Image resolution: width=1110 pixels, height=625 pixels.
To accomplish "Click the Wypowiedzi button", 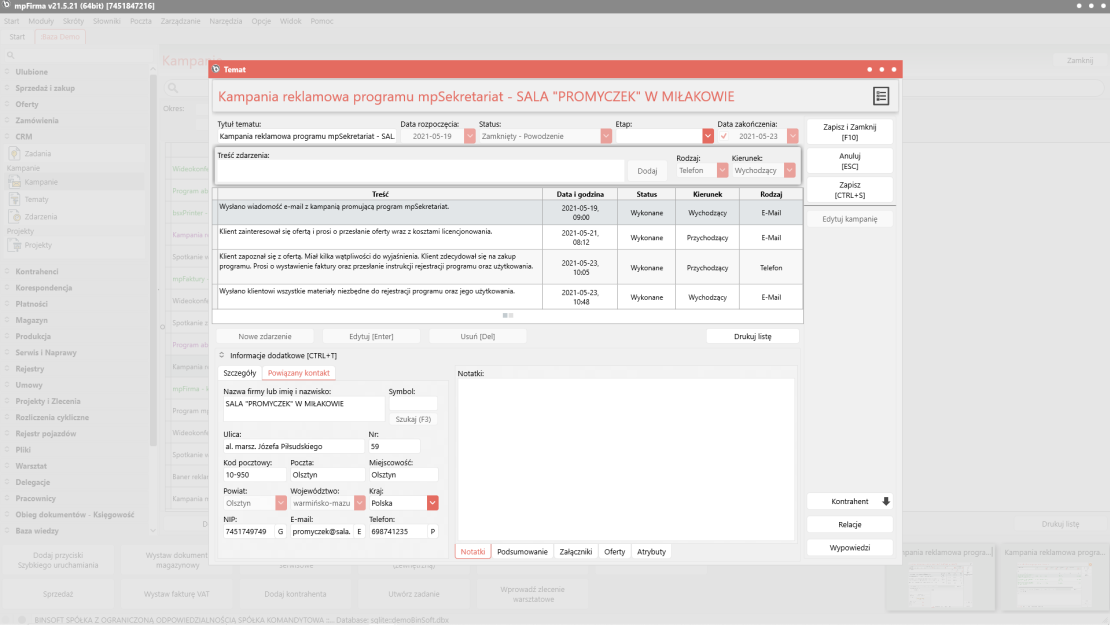I will (849, 548).
